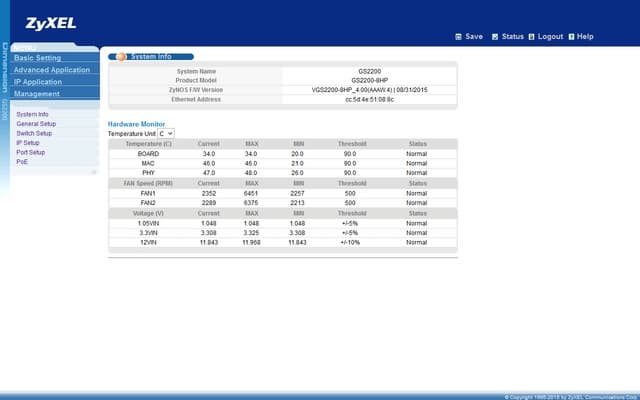Viewport: 640px width, 400px height.
Task: Open the Temperature Unit dropdown
Action: (166, 133)
